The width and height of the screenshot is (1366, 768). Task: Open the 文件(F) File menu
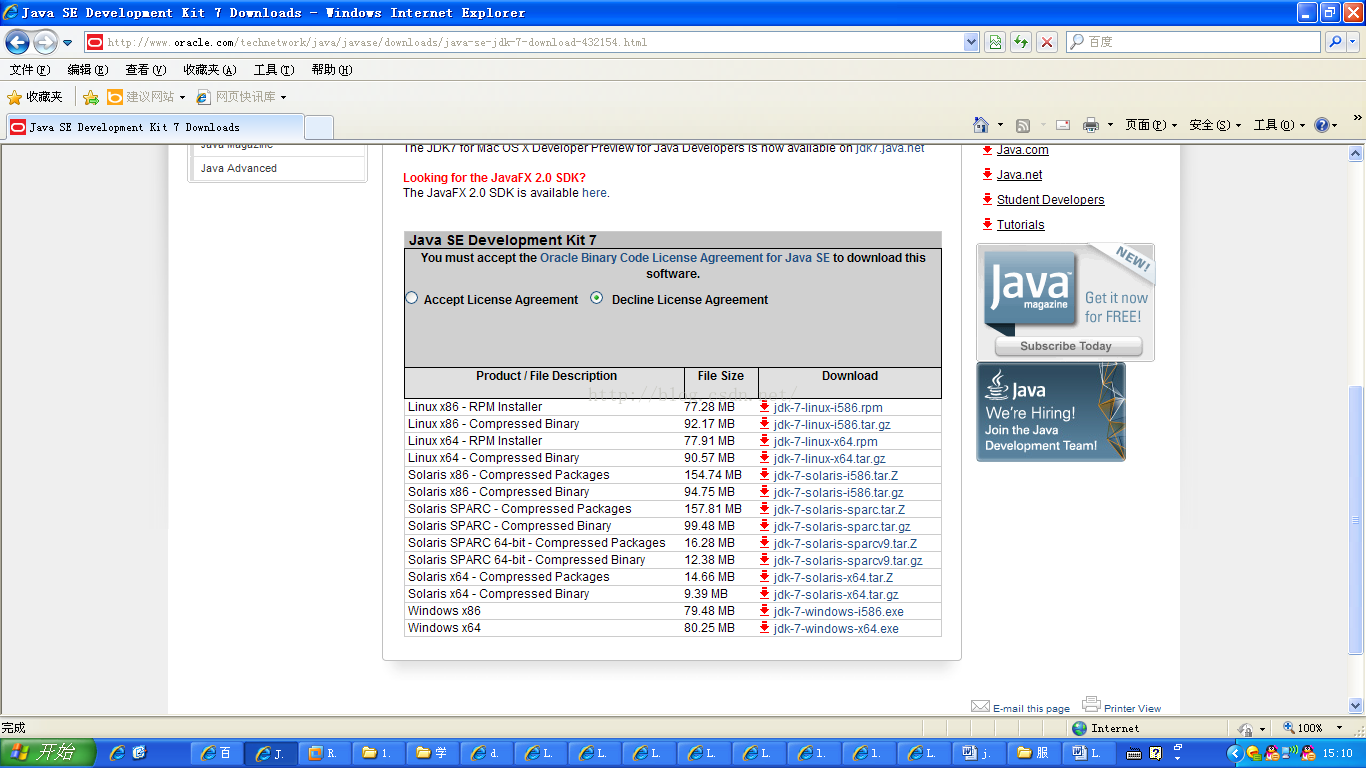click(30, 70)
